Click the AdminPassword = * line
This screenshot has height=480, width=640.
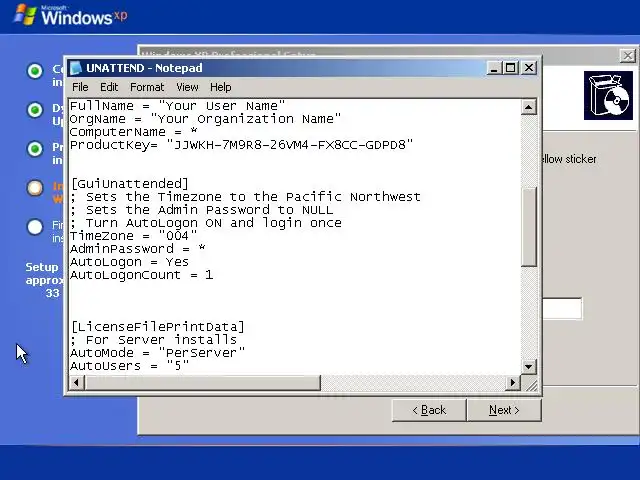(138, 249)
